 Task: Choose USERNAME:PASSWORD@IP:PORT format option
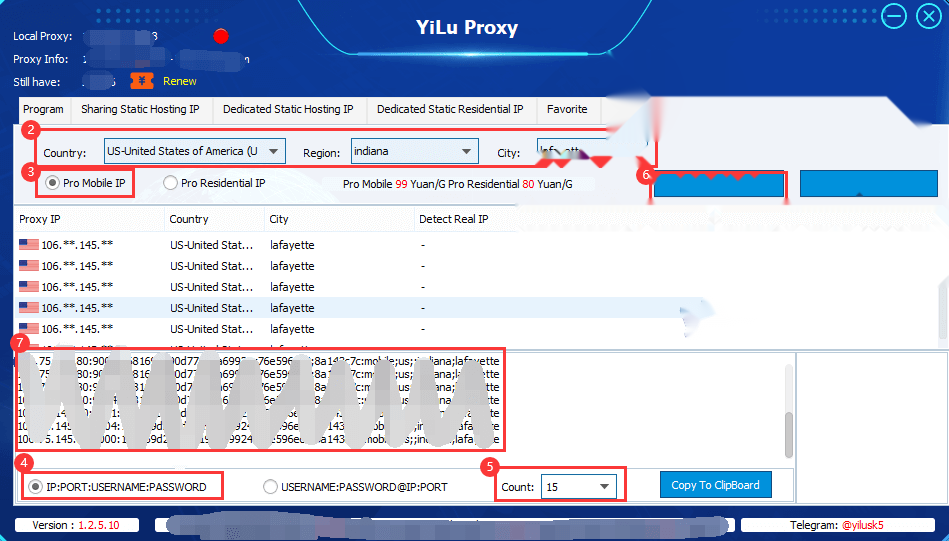pos(271,487)
